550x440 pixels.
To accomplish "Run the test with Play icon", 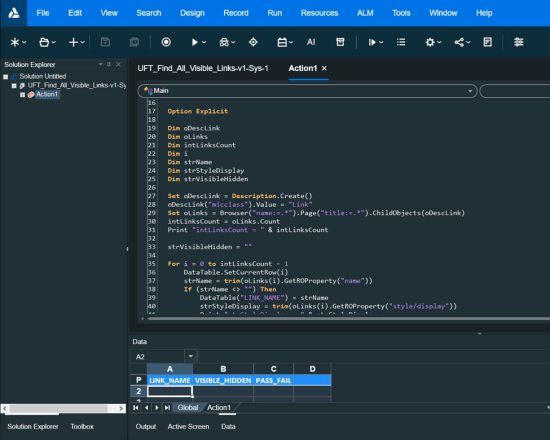I will 195,42.
